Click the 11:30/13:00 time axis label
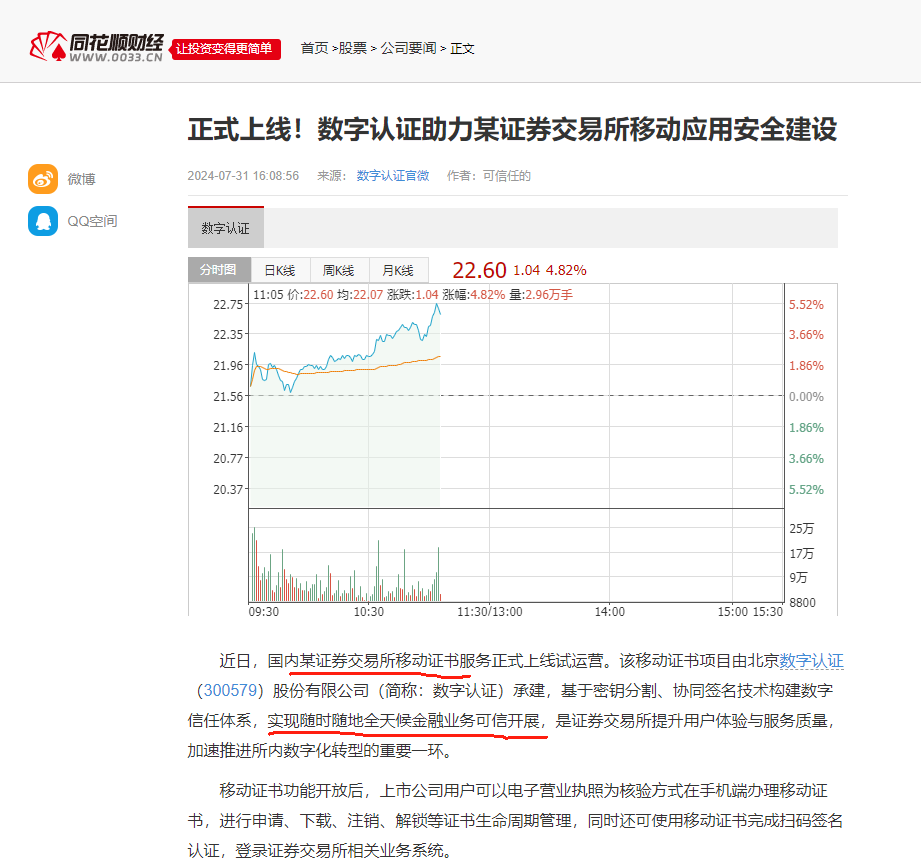This screenshot has height=862, width=921. pyautogui.click(x=490, y=612)
